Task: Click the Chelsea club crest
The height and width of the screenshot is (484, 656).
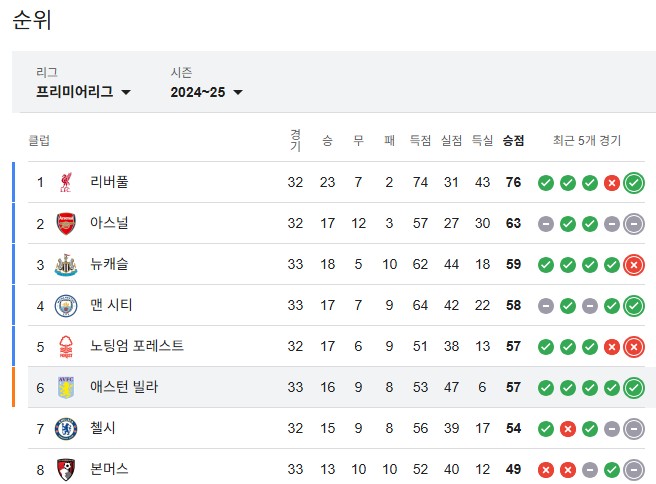Action: [x=66, y=428]
